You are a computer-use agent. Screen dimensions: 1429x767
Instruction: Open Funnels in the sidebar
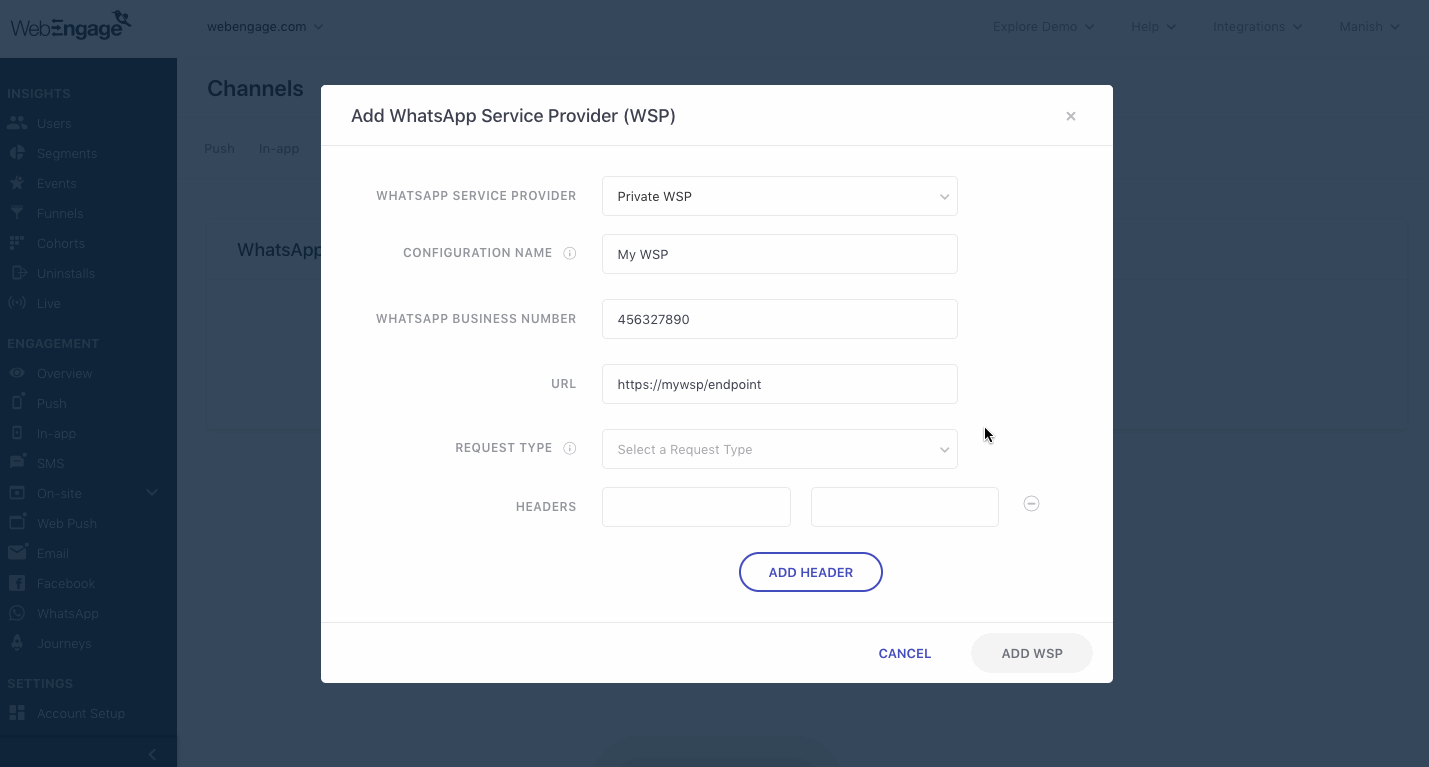60,214
